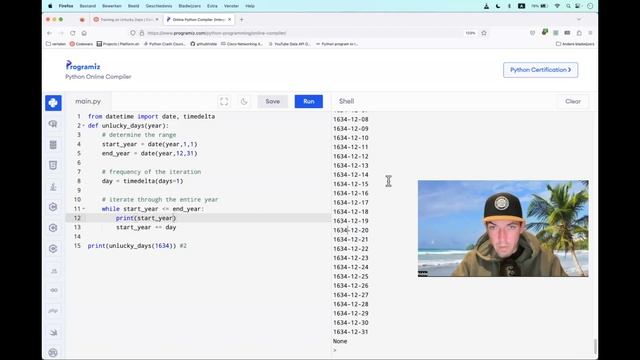Toggle dark mode with moon icon
The height and width of the screenshot is (360, 640).
(244, 102)
